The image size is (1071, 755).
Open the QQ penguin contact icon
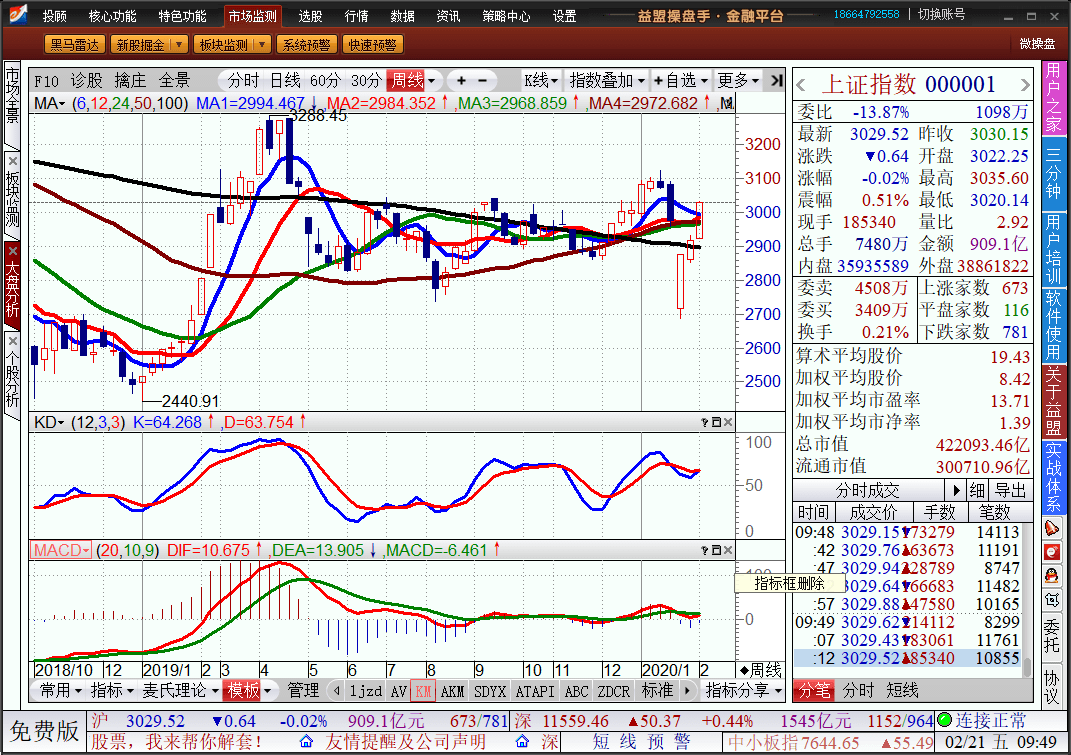pos(1052,575)
